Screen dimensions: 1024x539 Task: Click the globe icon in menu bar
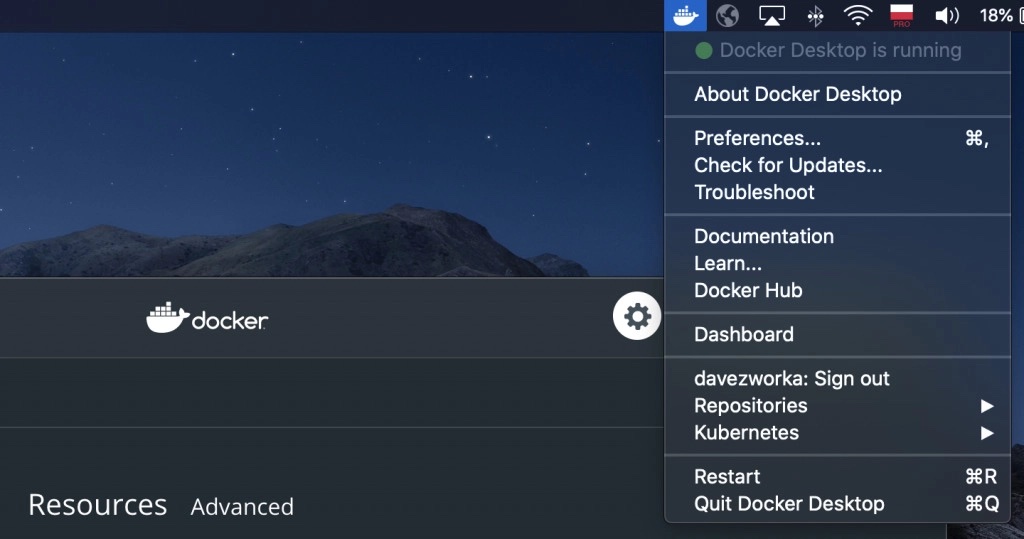point(727,15)
